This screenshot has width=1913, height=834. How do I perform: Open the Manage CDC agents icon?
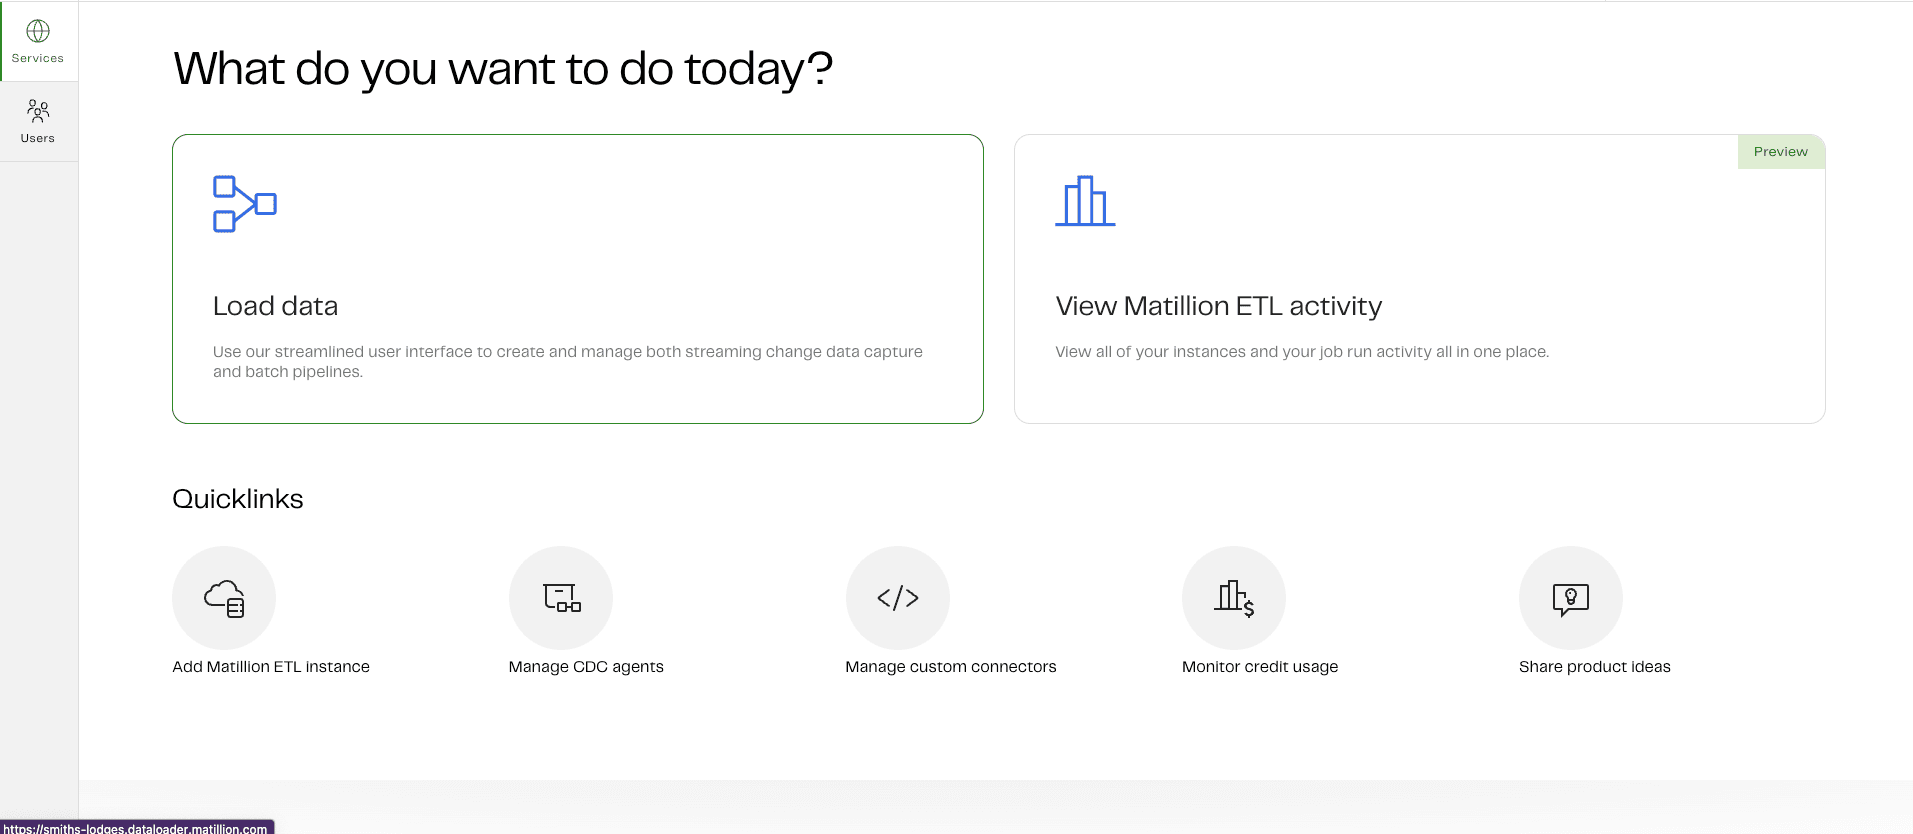561,598
